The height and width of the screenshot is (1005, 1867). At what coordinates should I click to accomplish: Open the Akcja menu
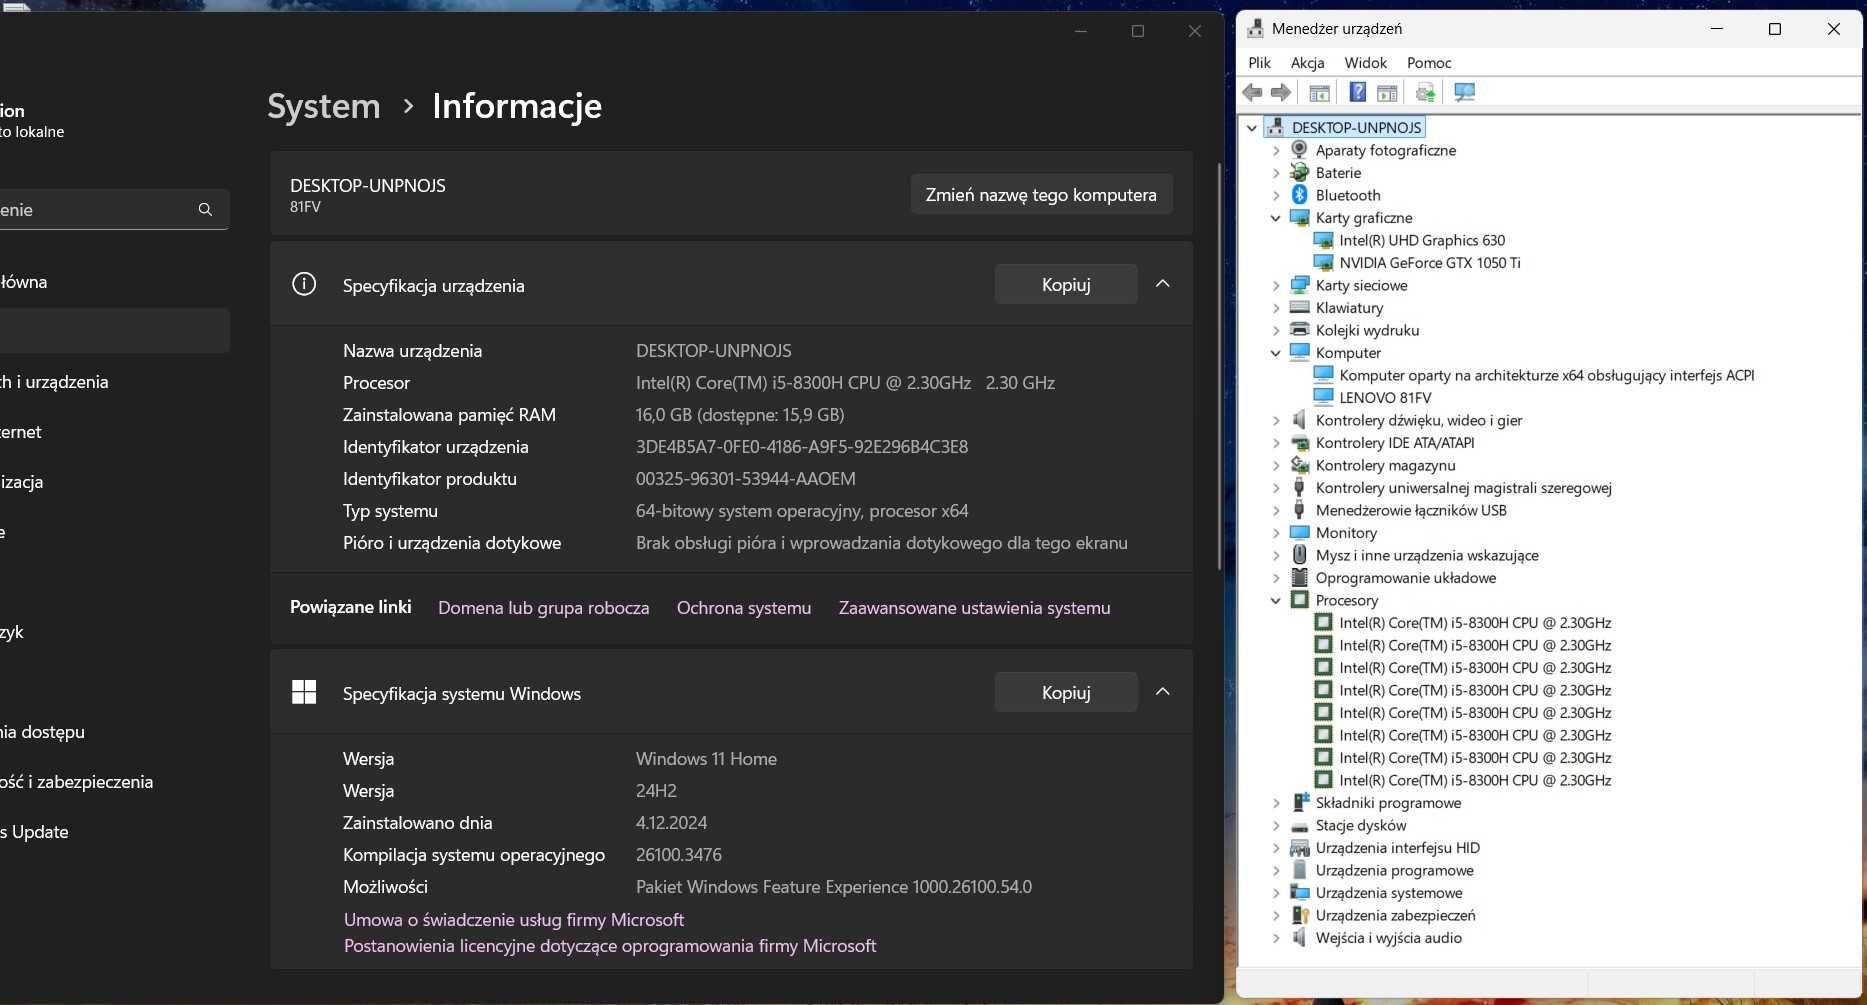tap(1307, 62)
